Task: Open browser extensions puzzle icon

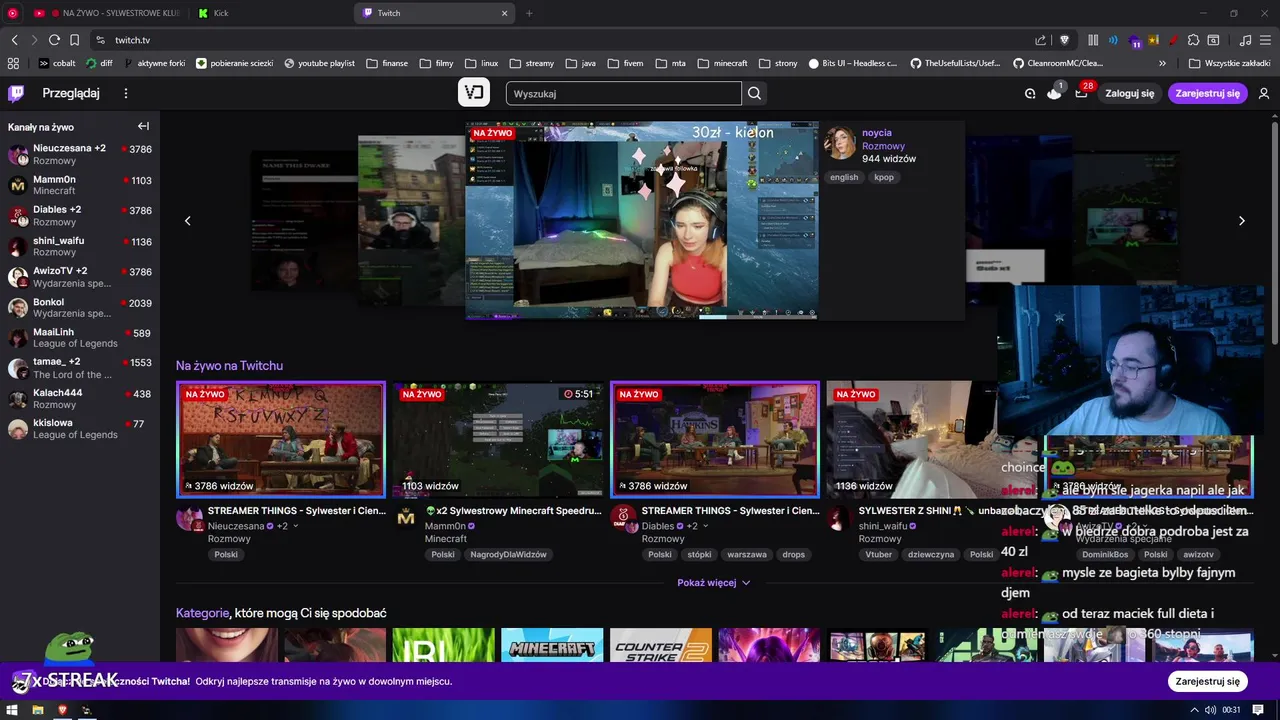Action: (x=1193, y=40)
